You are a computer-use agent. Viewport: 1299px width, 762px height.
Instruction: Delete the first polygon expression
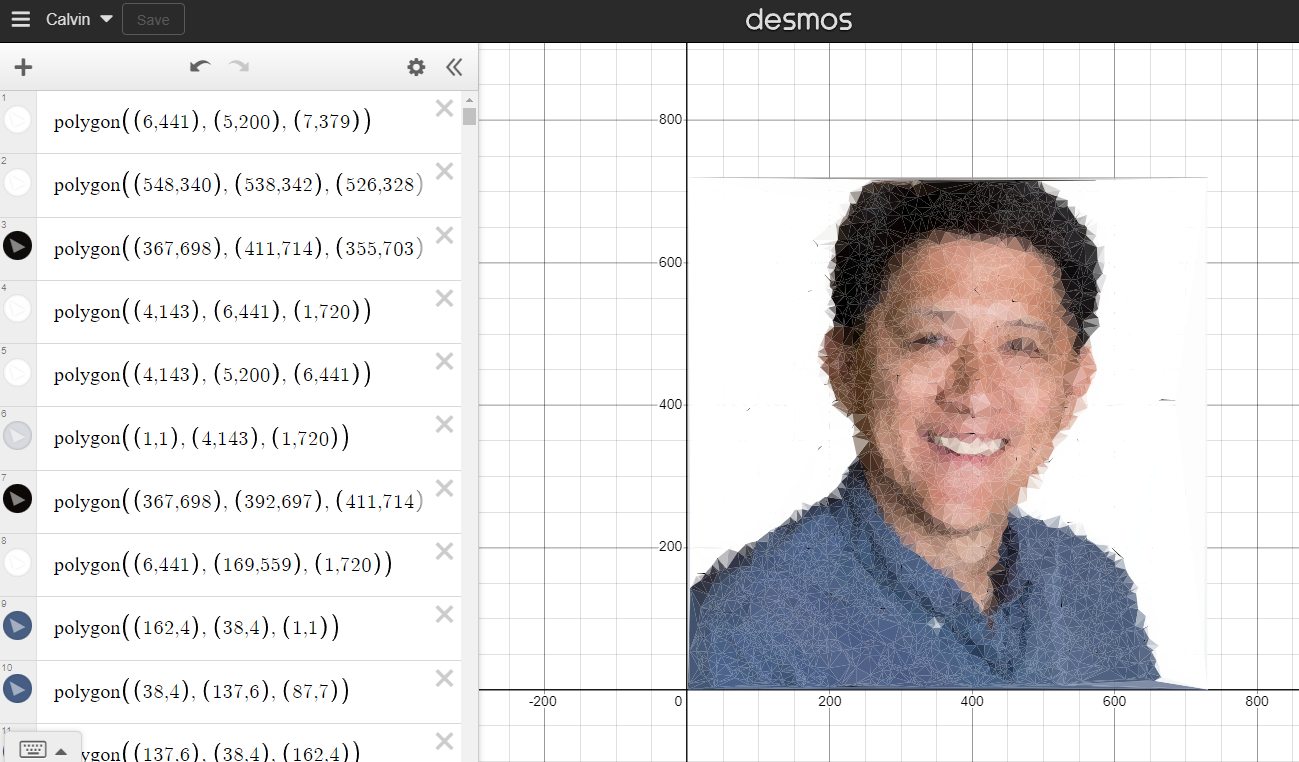pos(443,107)
